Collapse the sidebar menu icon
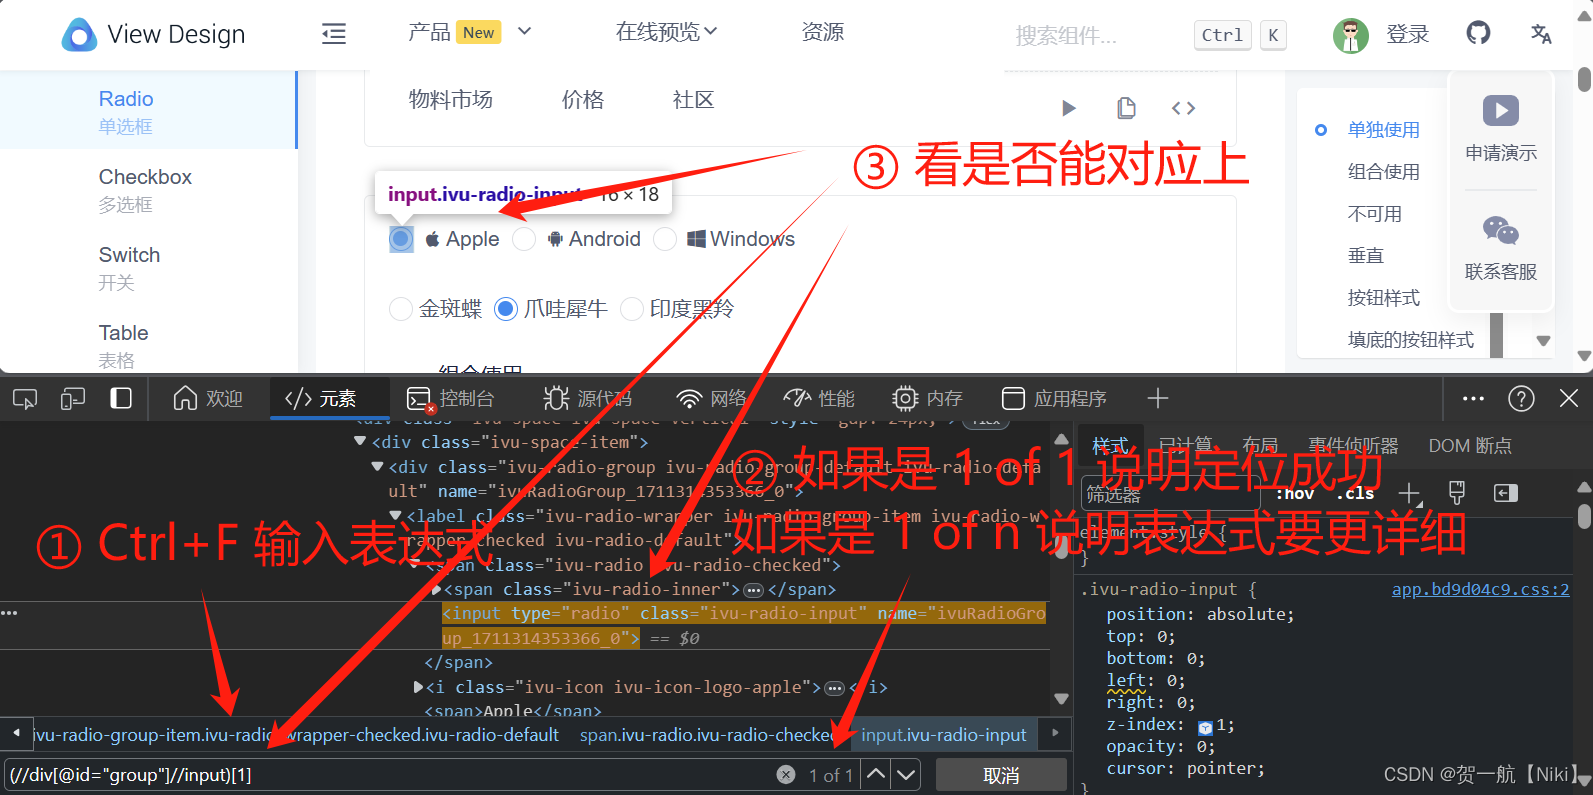This screenshot has width=1593, height=795. pyautogui.click(x=334, y=34)
